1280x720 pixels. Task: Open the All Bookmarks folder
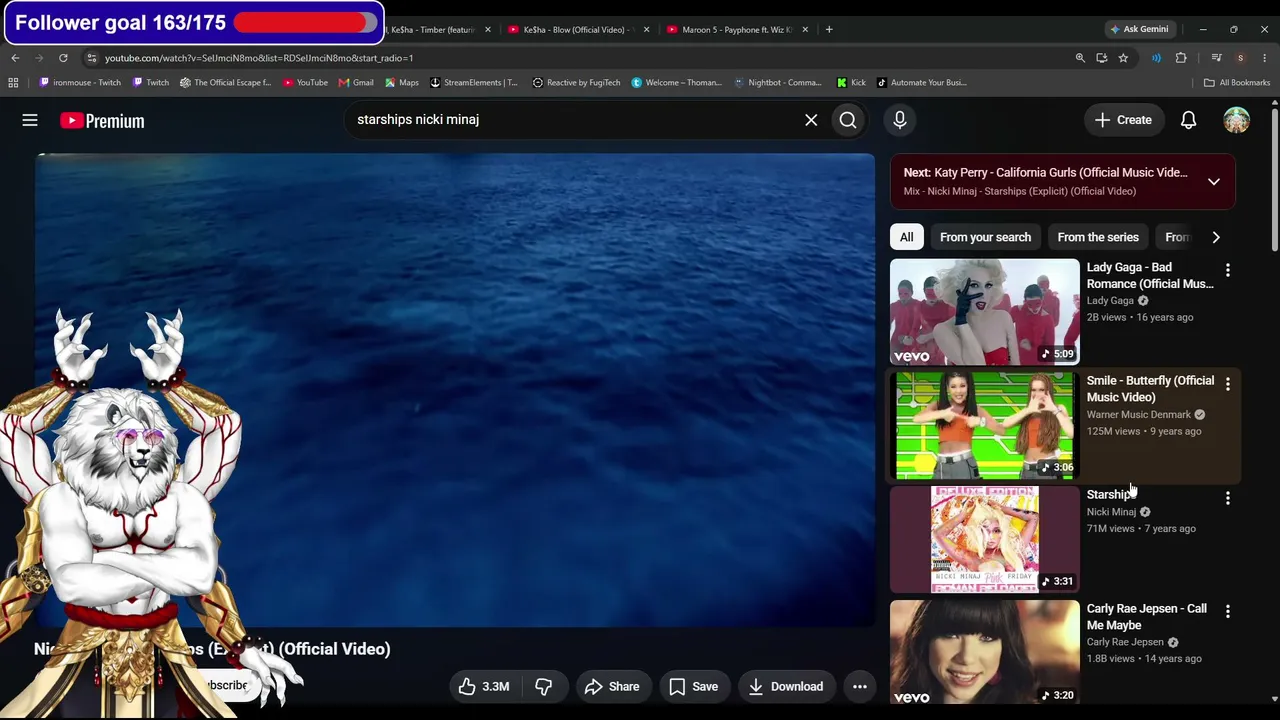pyautogui.click(x=1237, y=83)
